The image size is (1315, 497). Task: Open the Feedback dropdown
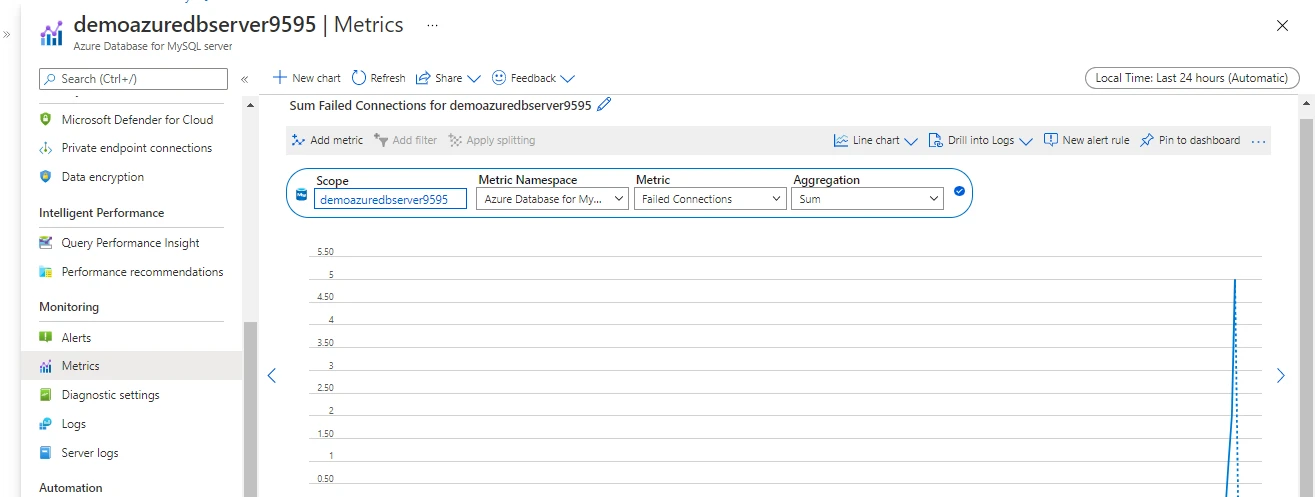(533, 78)
